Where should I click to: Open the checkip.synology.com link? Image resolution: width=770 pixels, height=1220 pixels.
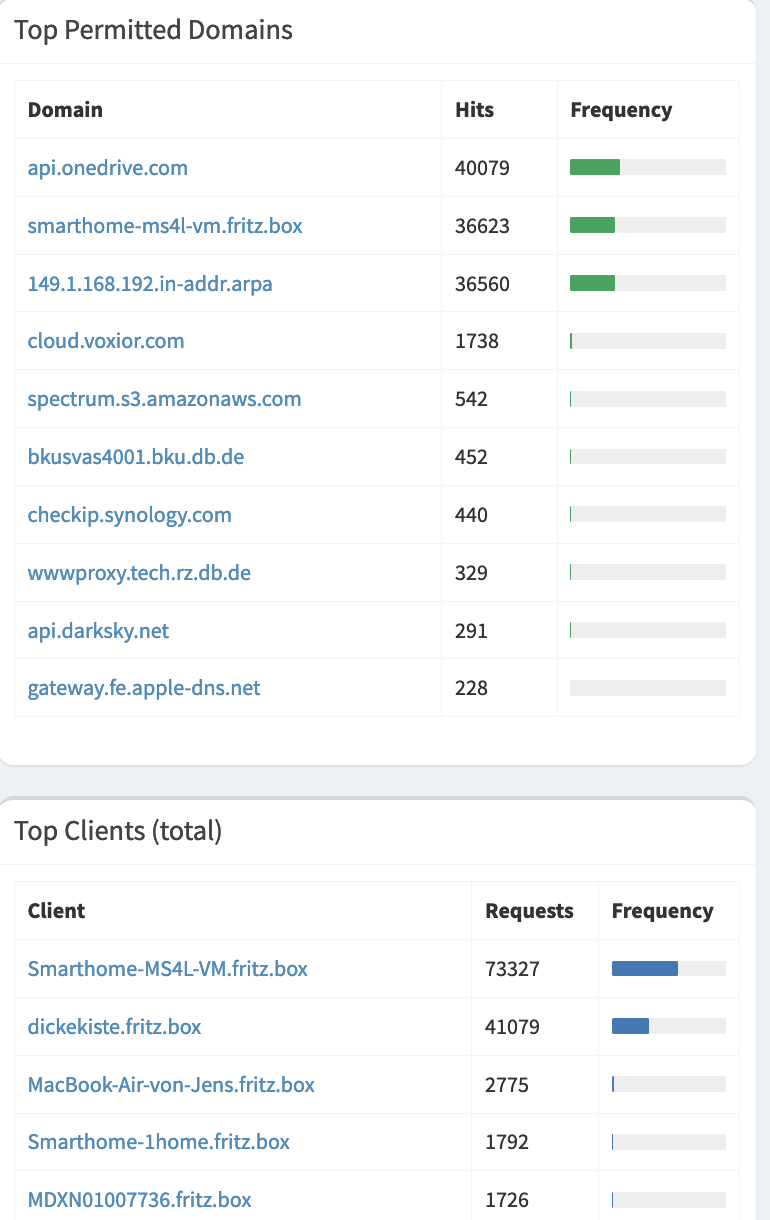pyautogui.click(x=129, y=515)
